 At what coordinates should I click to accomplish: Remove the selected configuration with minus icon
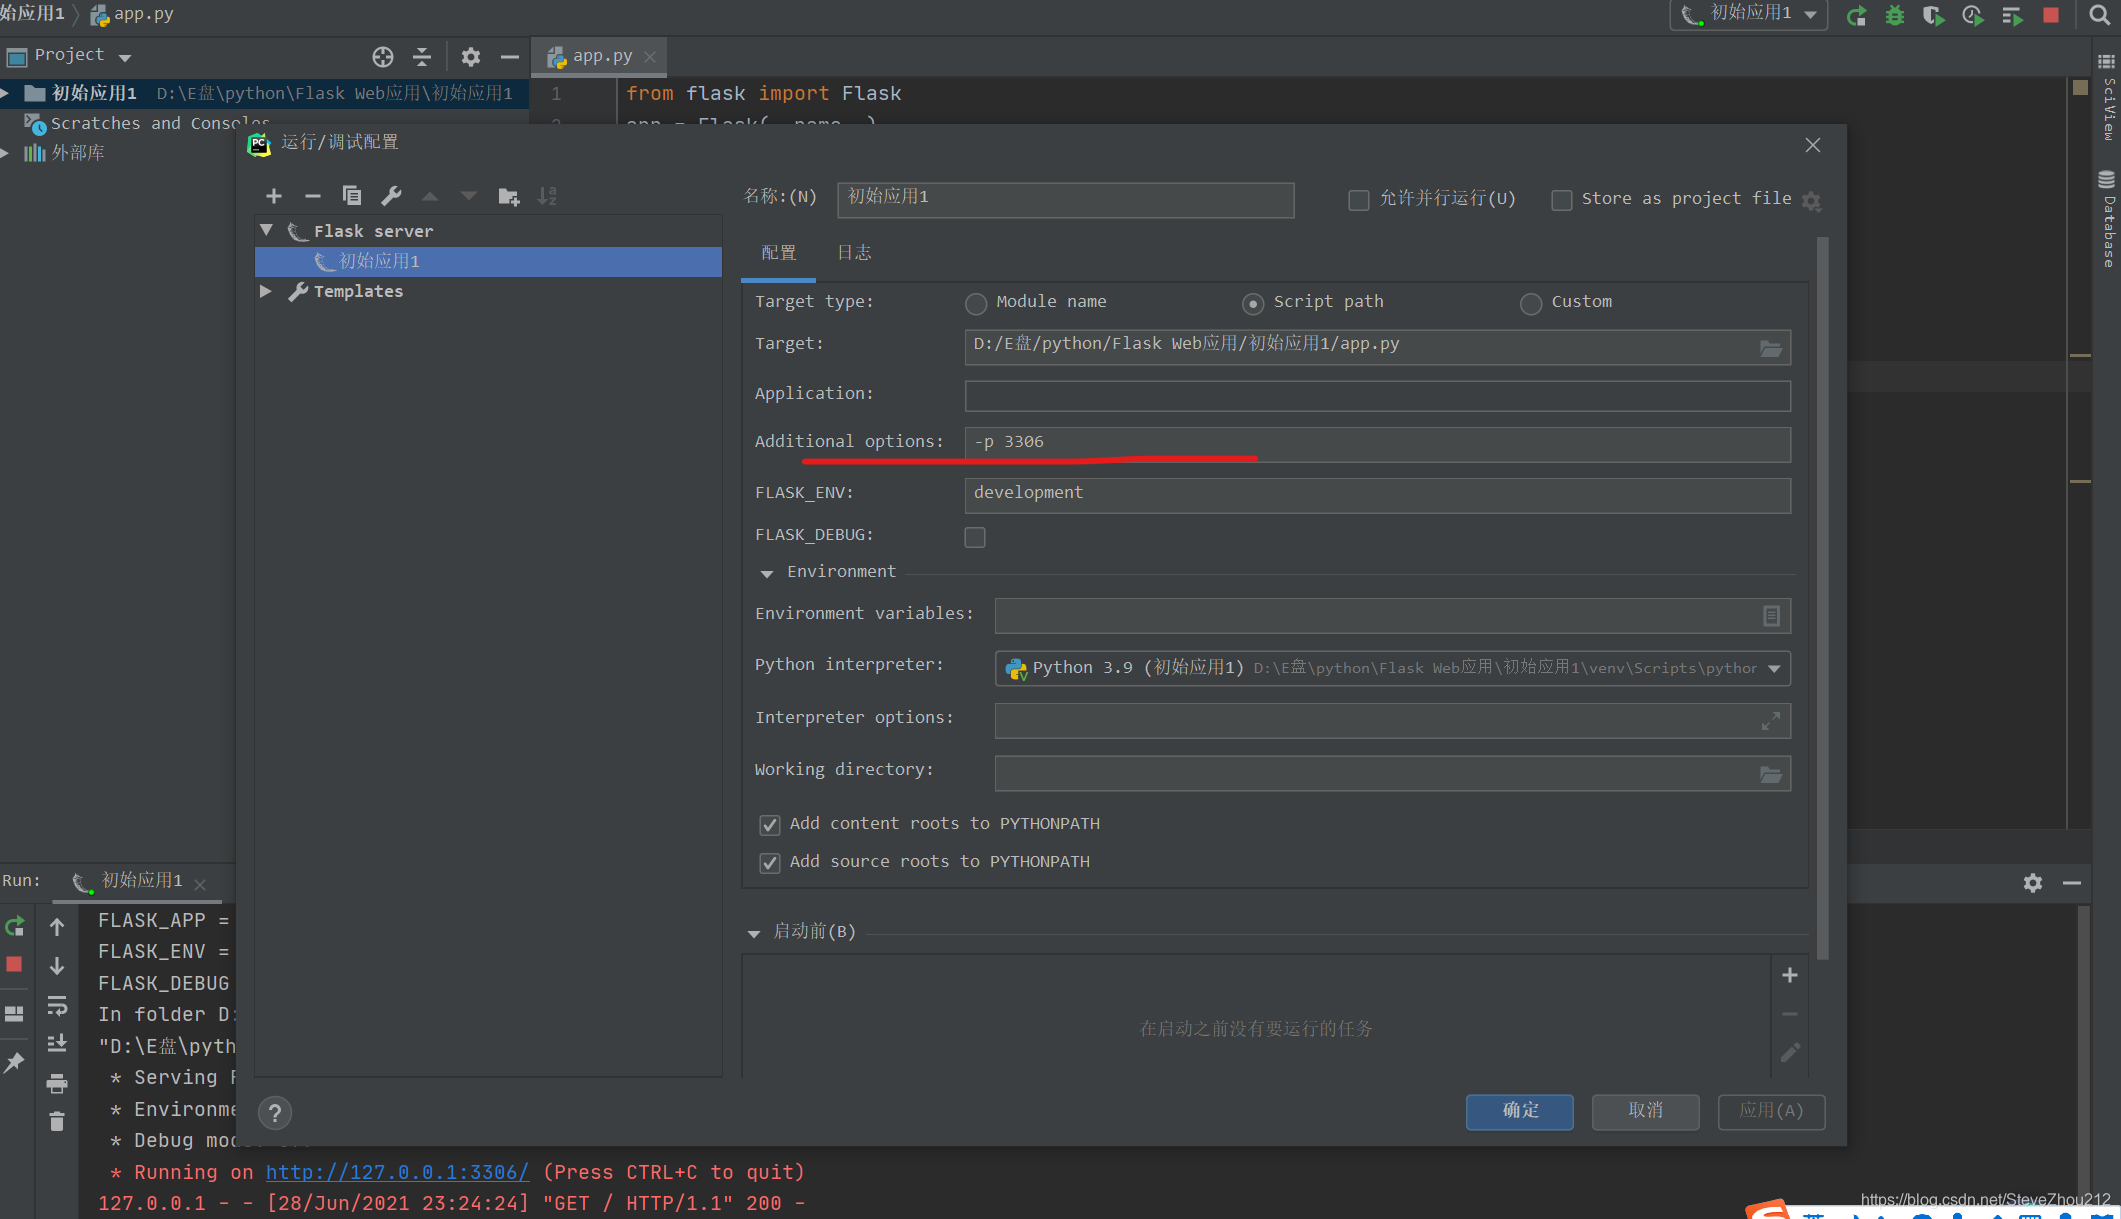tap(313, 196)
